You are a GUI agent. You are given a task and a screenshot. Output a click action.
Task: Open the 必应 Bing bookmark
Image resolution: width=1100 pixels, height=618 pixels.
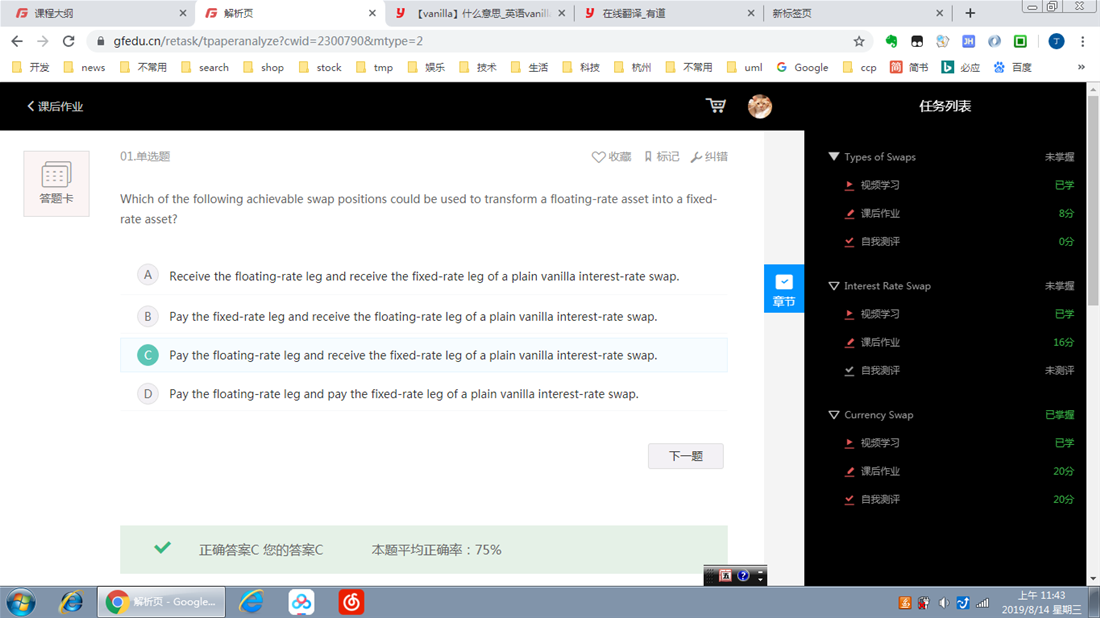[x=960, y=67]
